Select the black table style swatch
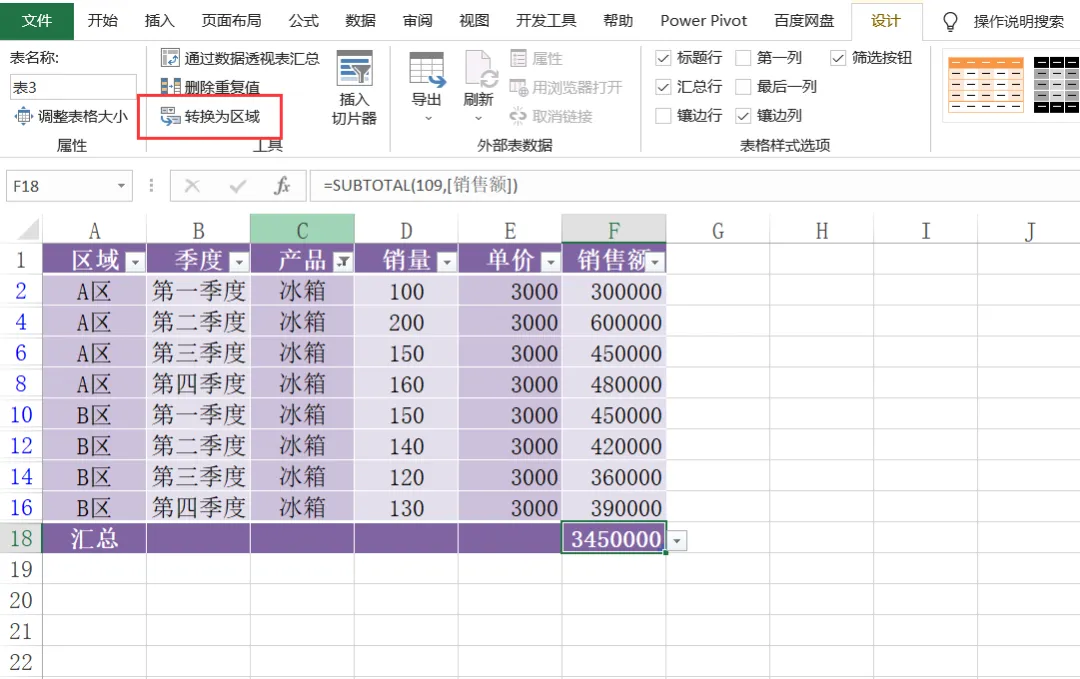The width and height of the screenshot is (1080, 679). tap(1056, 85)
